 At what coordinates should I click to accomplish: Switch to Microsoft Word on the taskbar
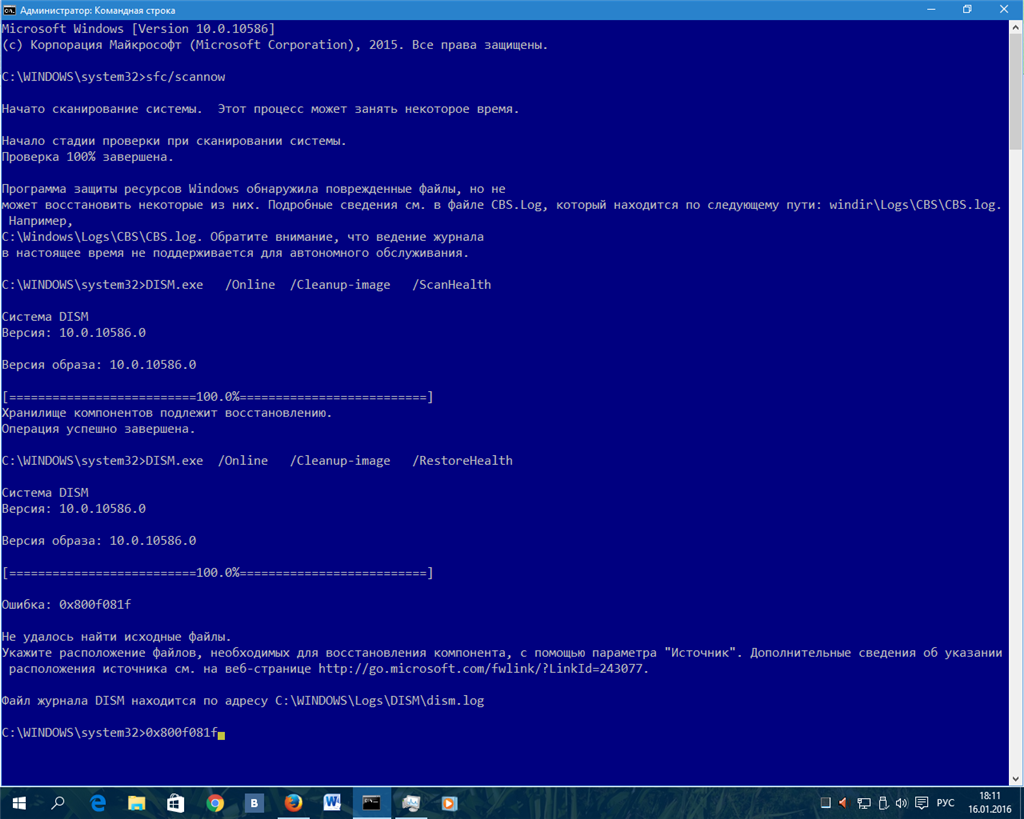coord(332,803)
